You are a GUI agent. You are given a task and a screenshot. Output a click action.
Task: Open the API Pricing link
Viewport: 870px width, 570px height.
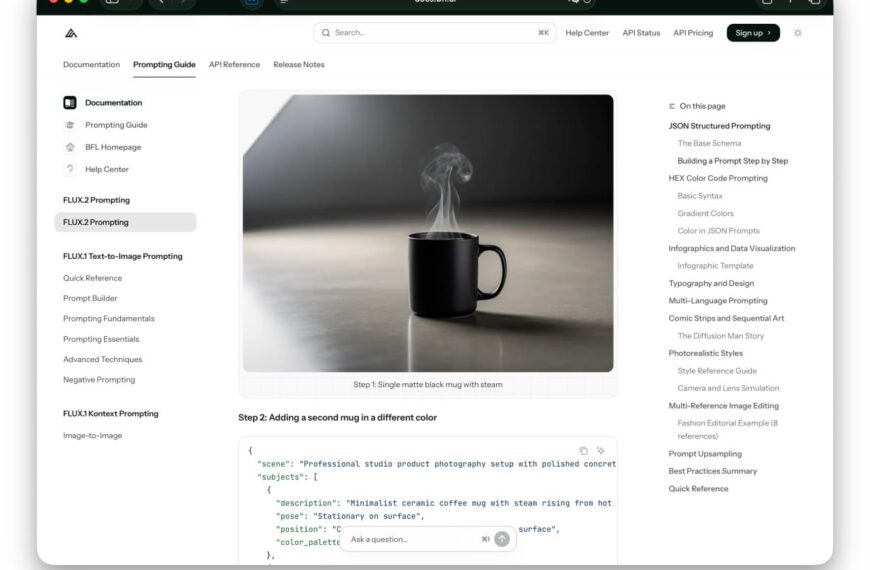coord(693,33)
